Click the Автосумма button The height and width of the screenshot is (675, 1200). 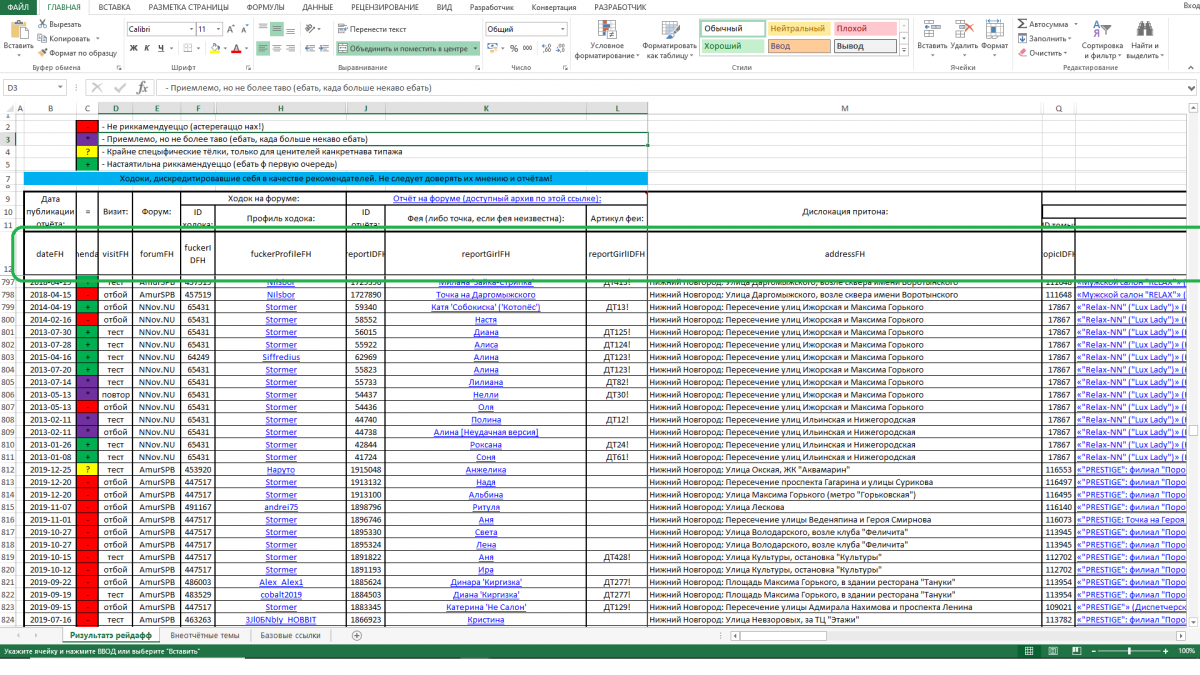(x=1043, y=23)
